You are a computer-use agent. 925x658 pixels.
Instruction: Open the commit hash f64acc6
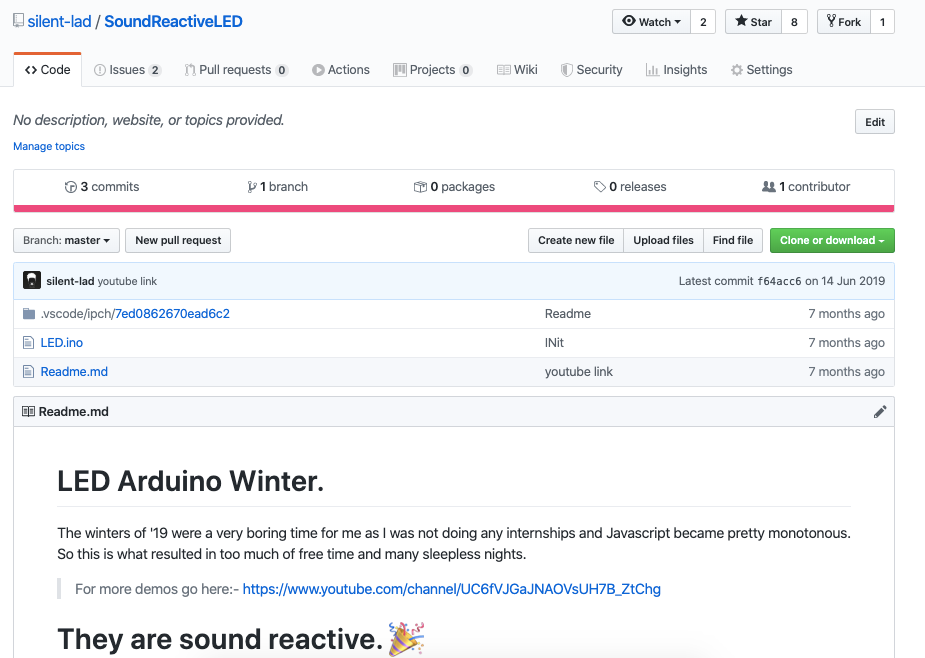coord(779,281)
